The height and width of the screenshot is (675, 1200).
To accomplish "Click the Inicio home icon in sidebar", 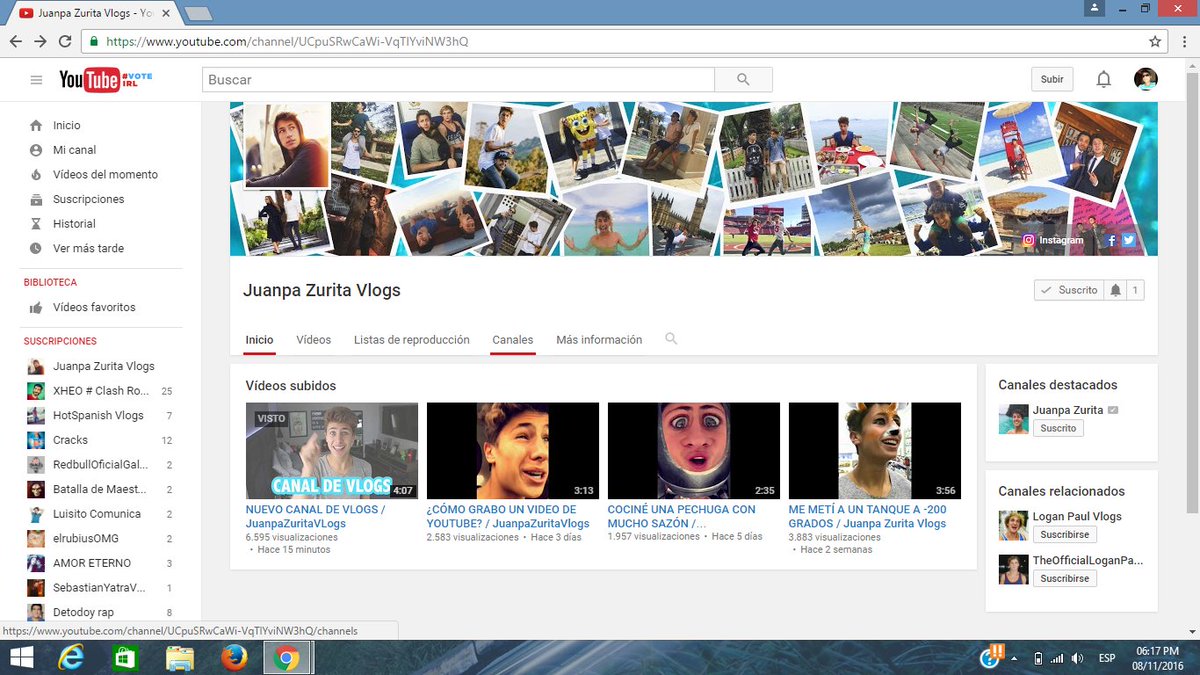I will tap(36, 125).
